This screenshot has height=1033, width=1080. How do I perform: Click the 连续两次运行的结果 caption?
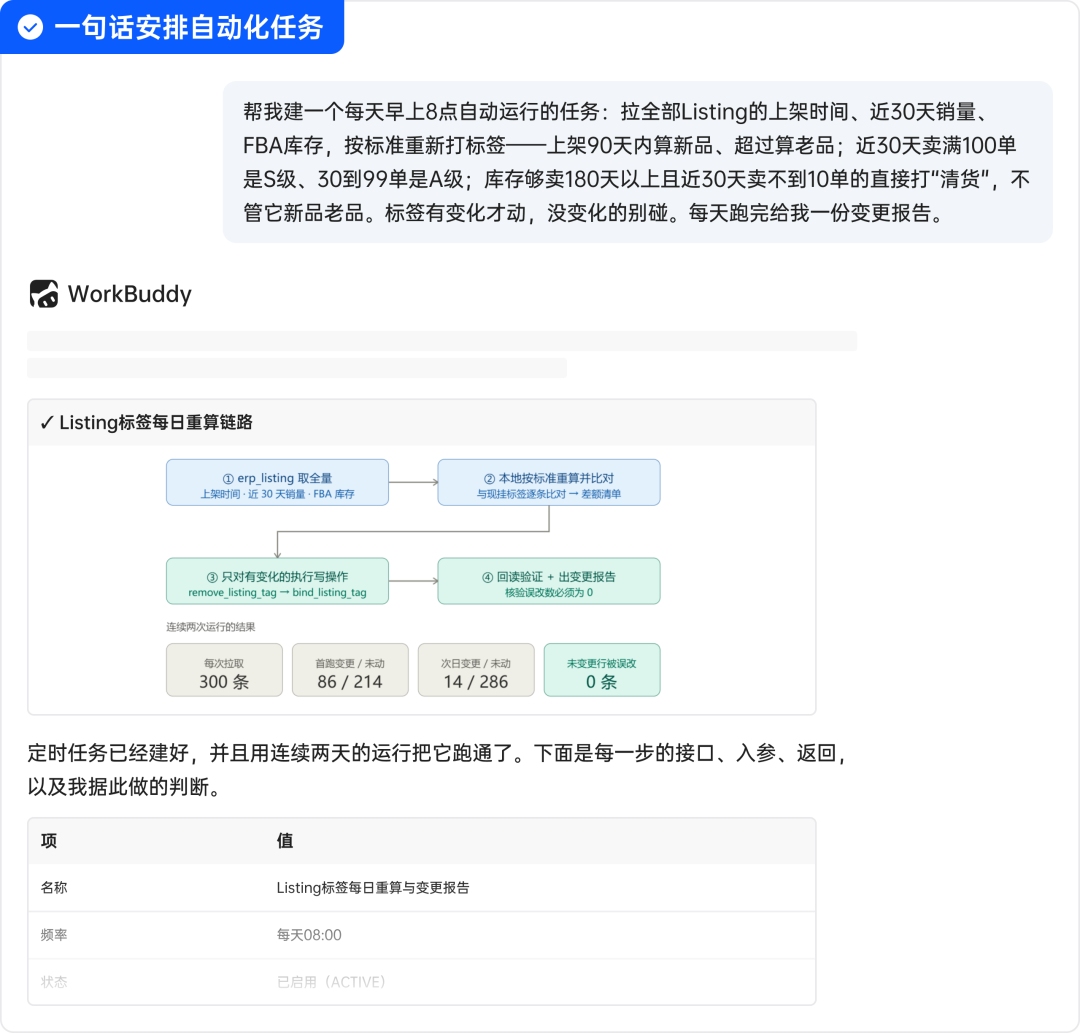coord(211,627)
